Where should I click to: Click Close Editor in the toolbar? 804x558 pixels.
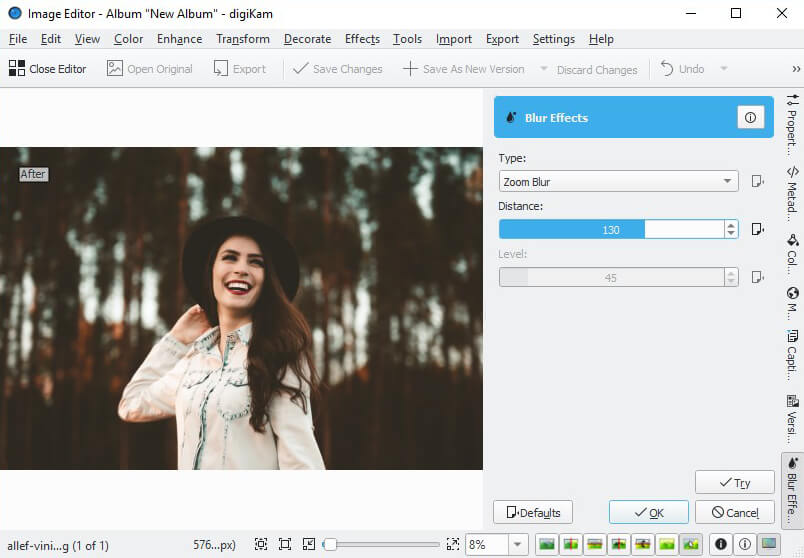point(47,69)
